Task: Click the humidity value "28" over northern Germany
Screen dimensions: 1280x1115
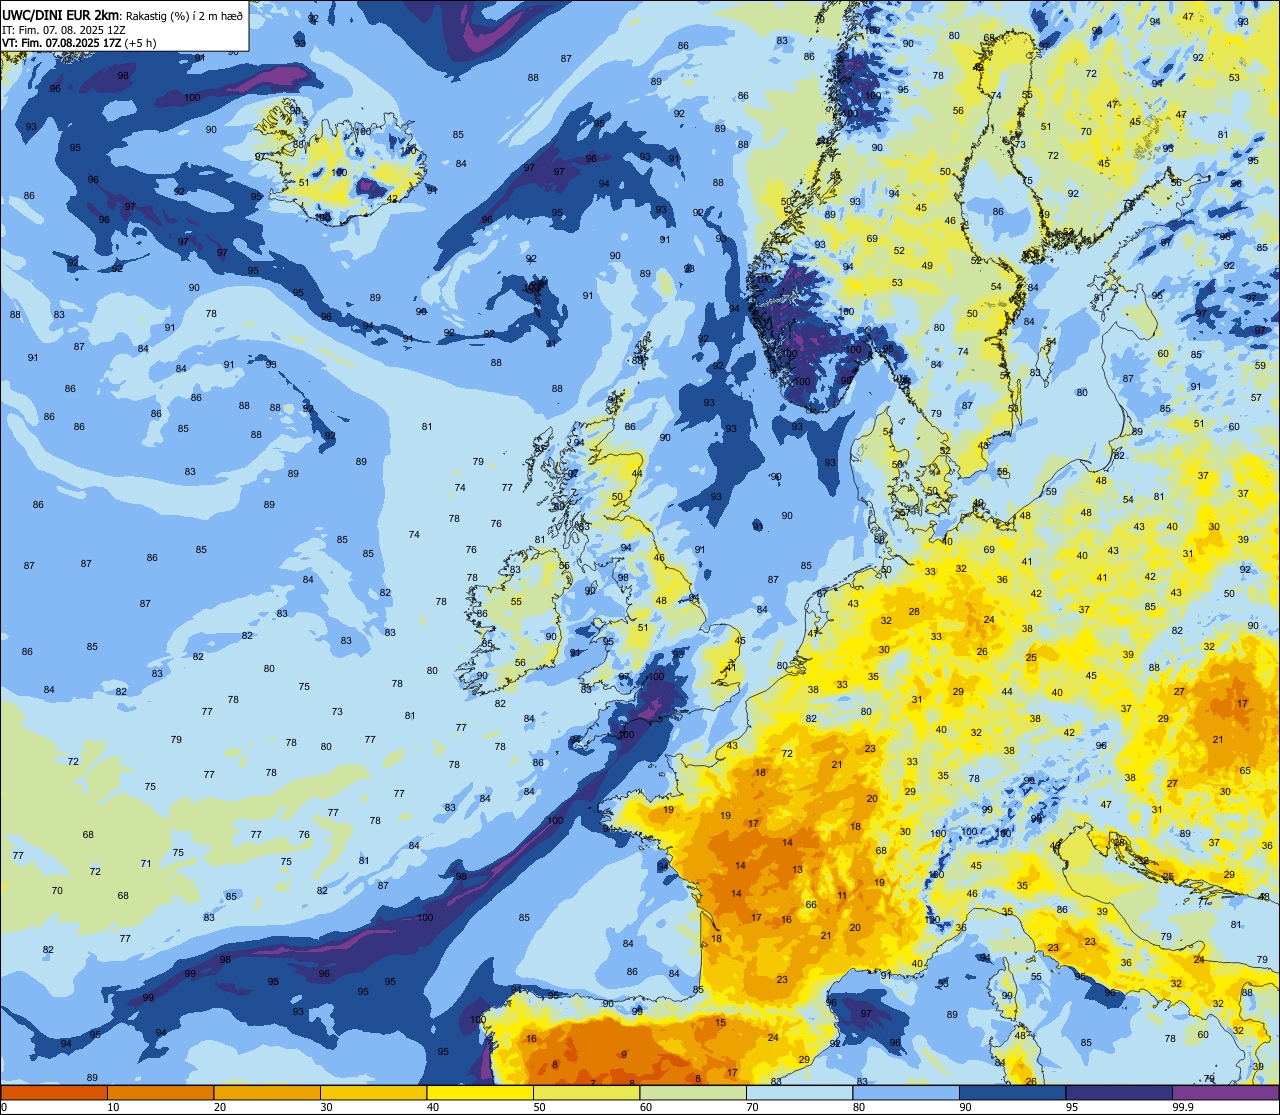Action: (x=914, y=612)
